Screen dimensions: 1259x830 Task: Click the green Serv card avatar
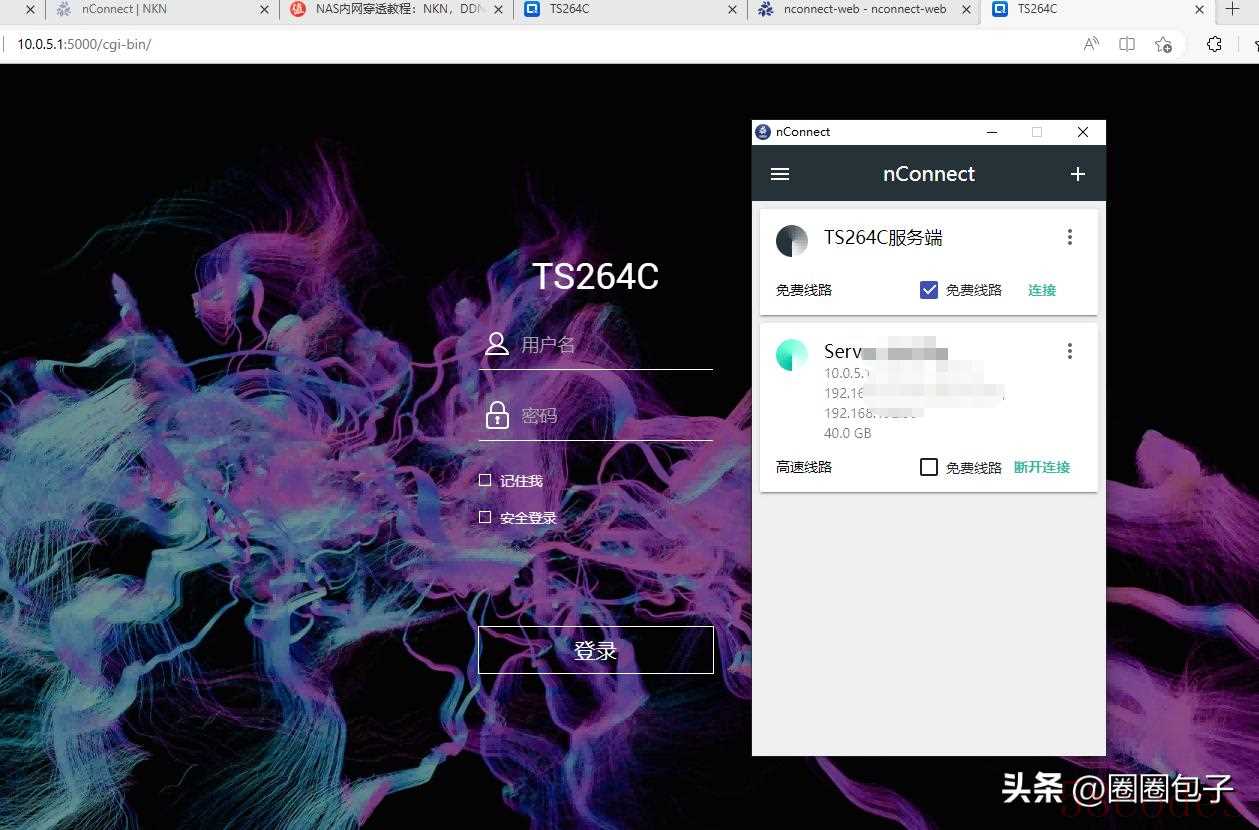[792, 355]
